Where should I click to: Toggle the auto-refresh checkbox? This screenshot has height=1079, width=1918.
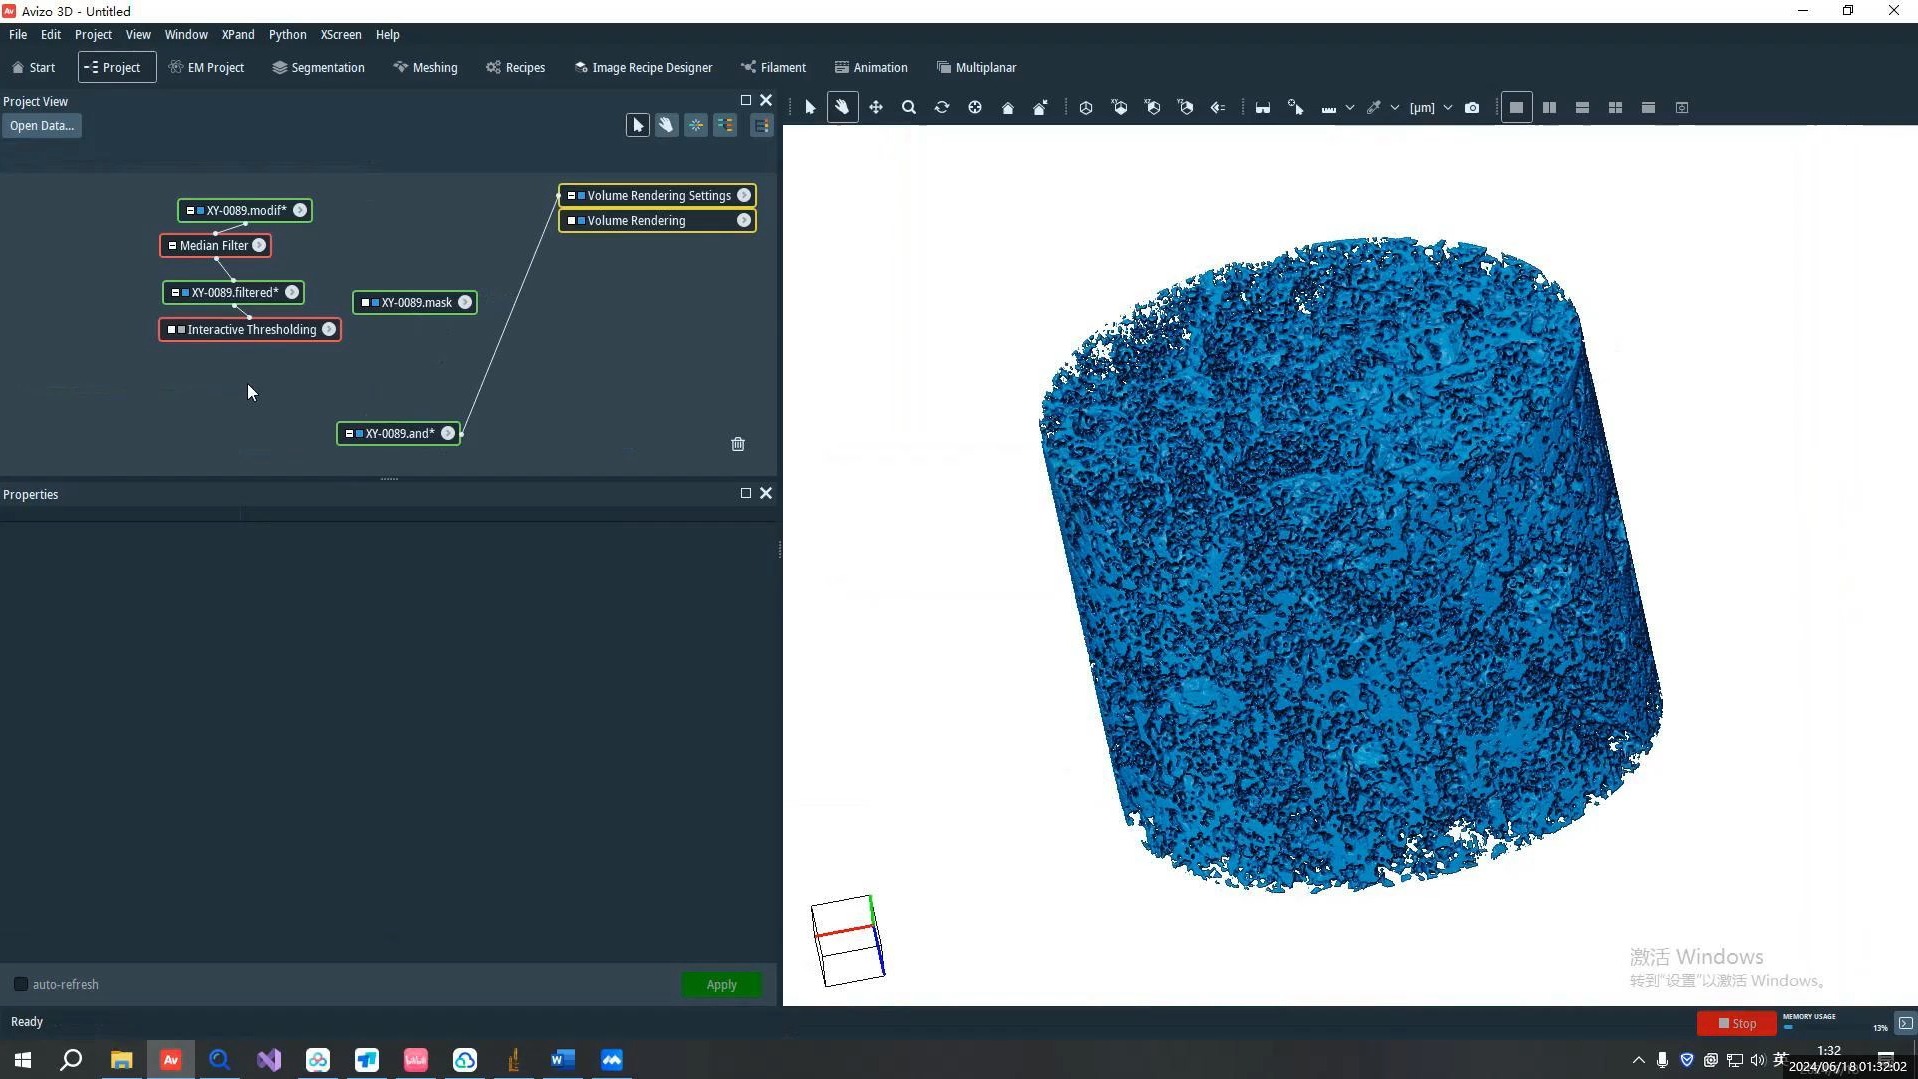[x=21, y=984]
